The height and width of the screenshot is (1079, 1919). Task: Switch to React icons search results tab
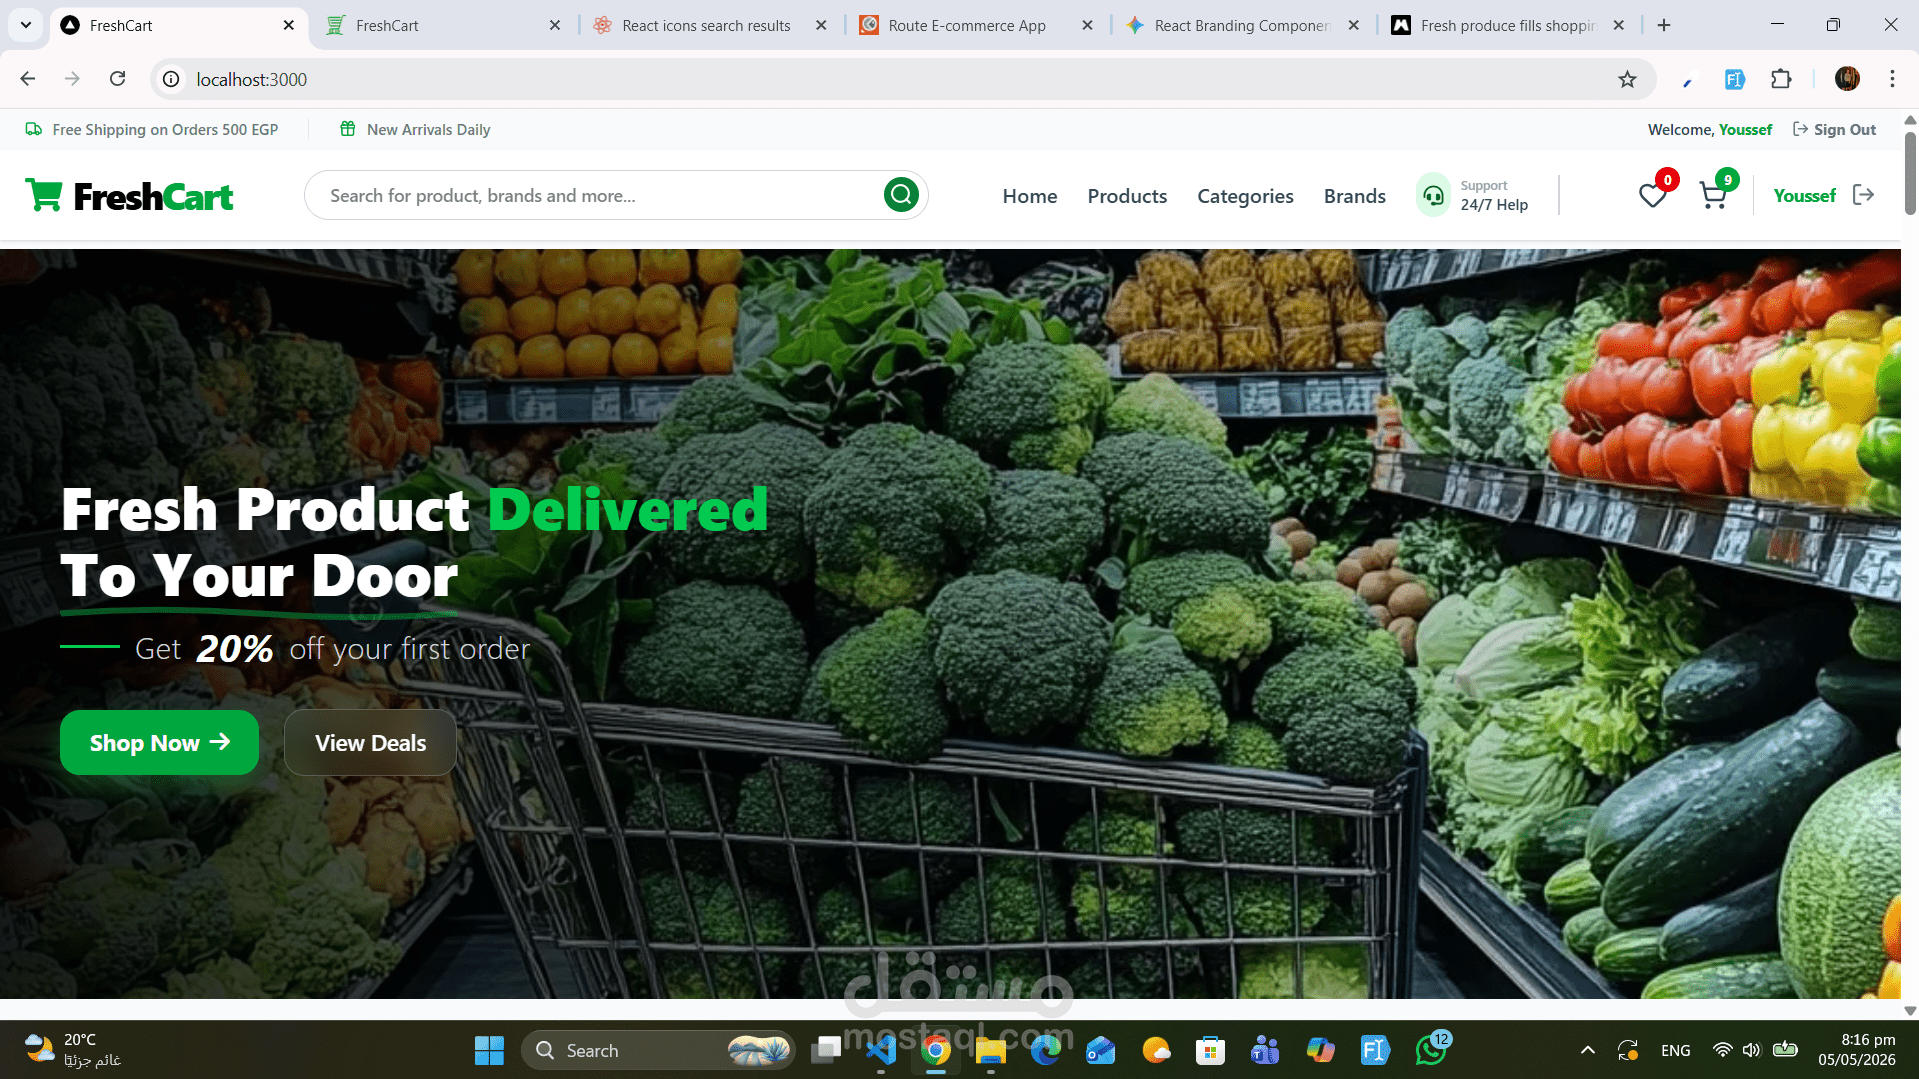coord(709,25)
